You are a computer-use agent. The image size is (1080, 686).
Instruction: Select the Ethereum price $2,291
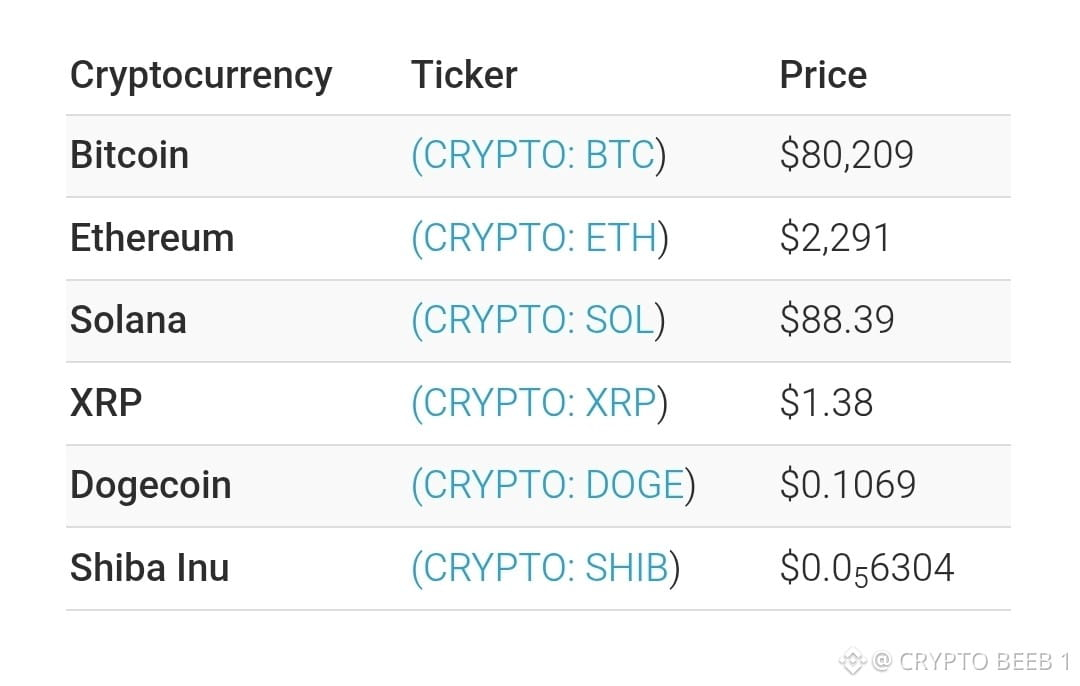pos(835,238)
